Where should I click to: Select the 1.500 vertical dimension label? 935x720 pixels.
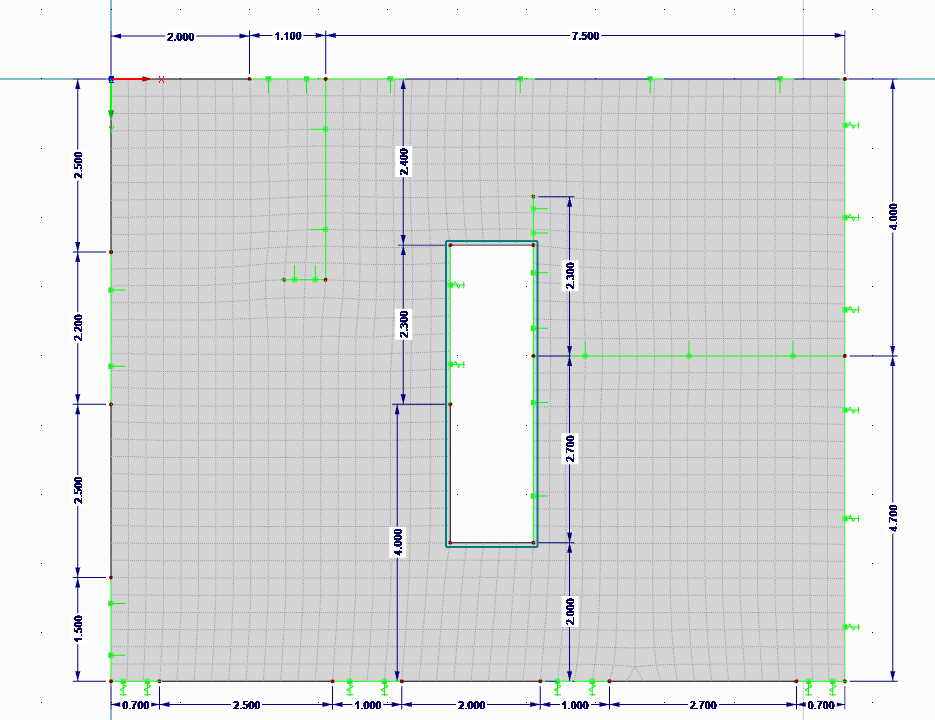78,629
